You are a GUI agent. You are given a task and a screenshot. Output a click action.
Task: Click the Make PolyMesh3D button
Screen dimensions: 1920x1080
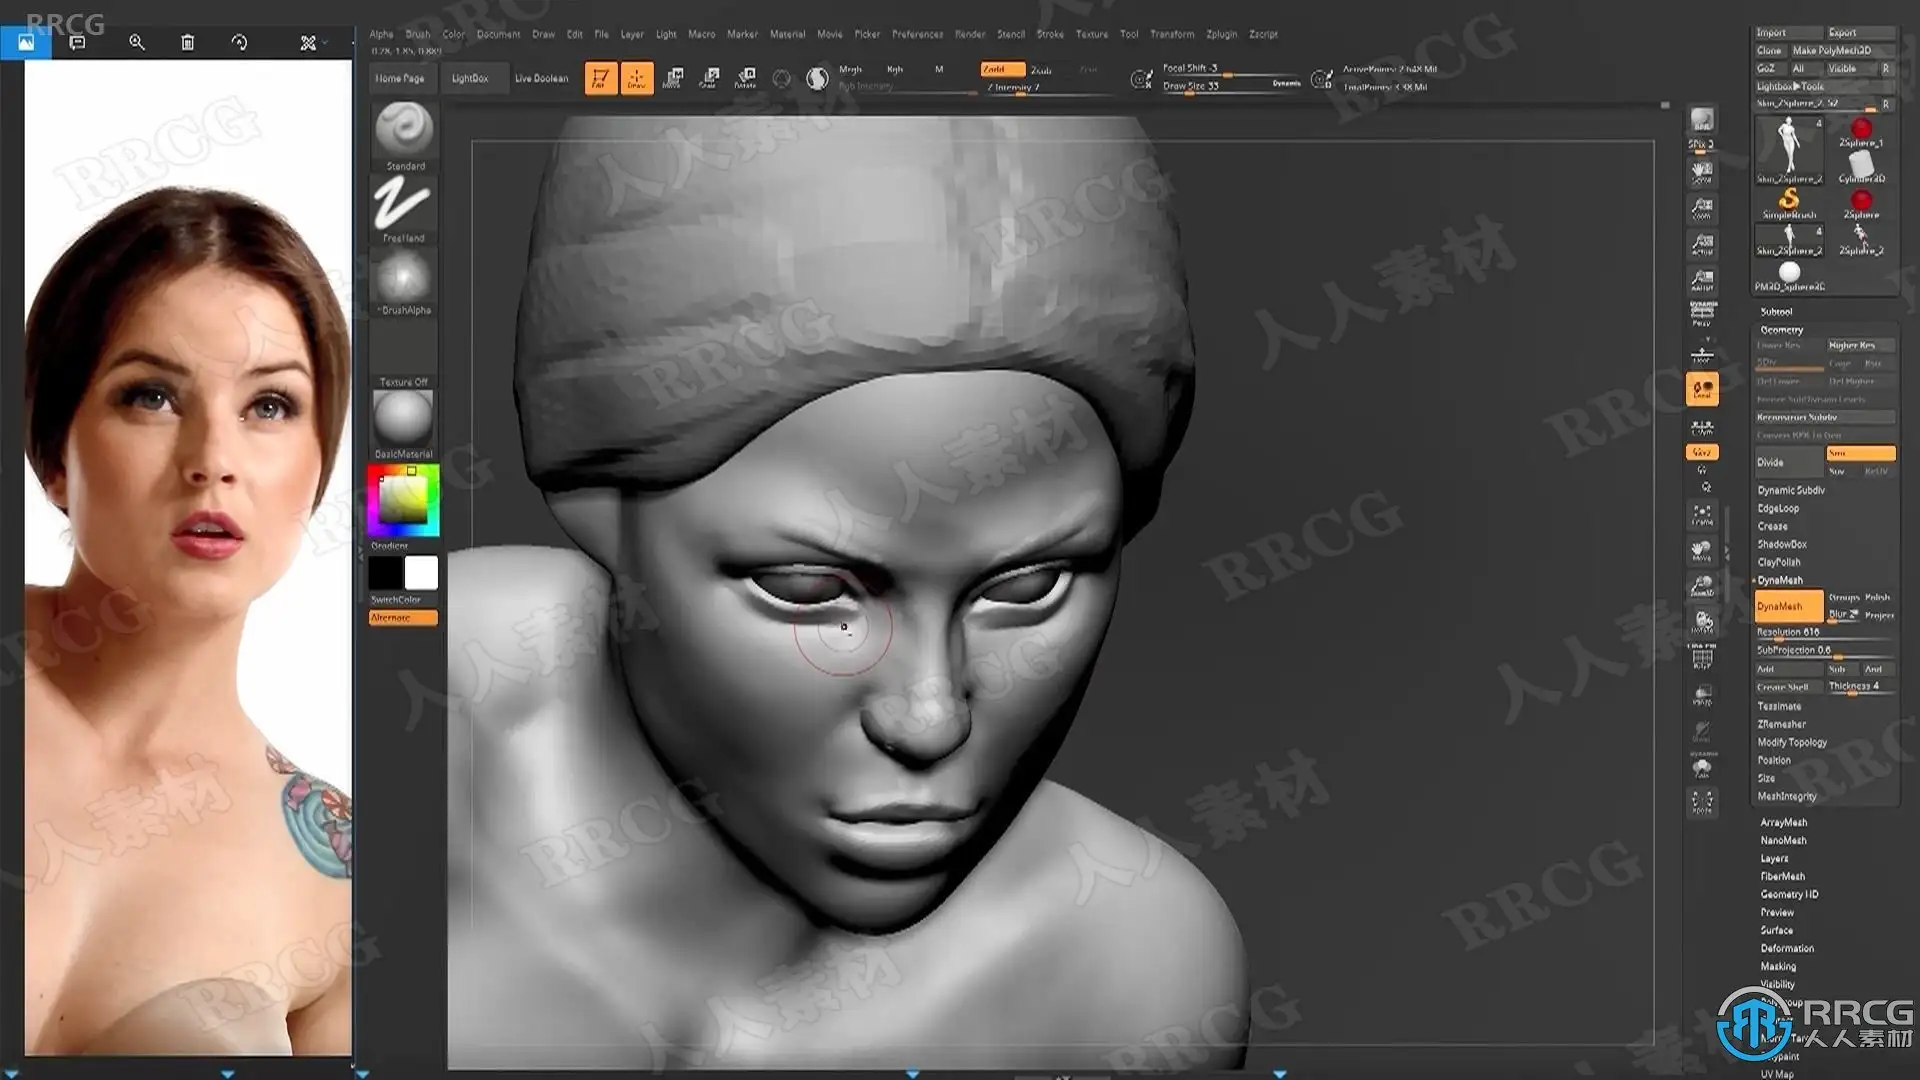1831,50
